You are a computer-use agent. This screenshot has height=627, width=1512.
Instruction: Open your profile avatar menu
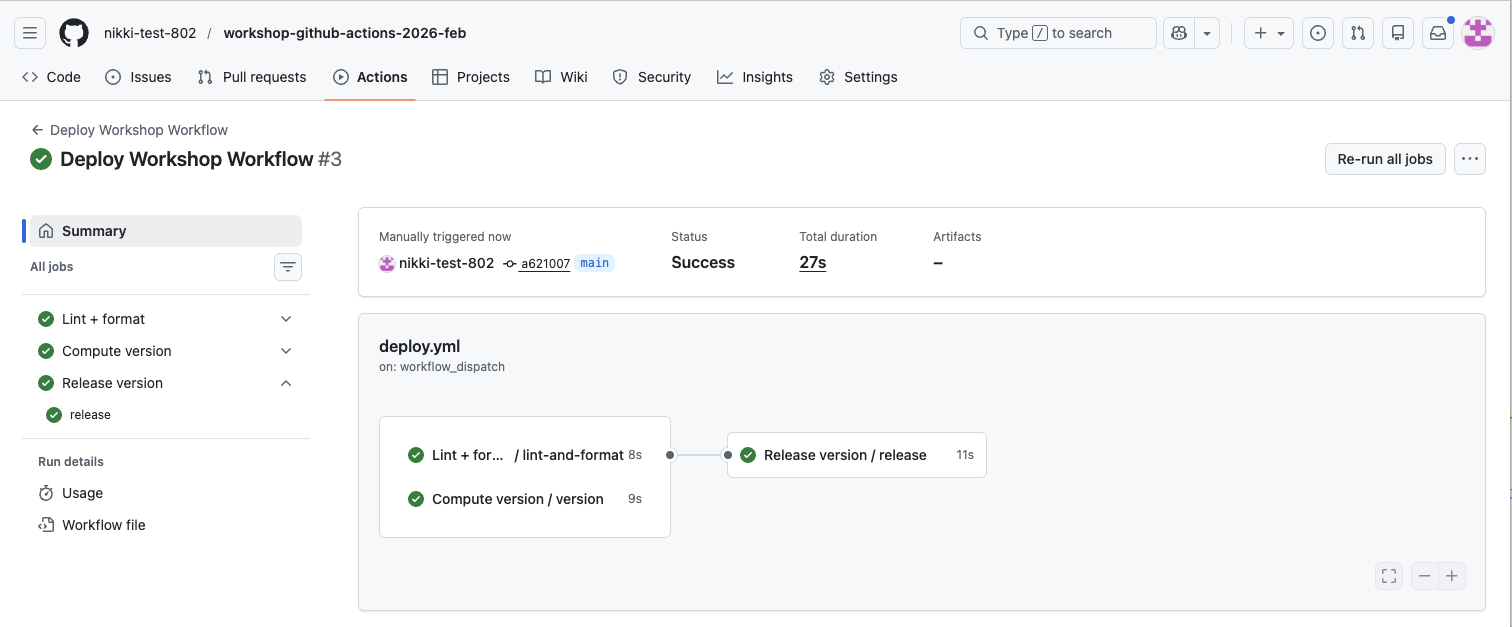[1477, 32]
